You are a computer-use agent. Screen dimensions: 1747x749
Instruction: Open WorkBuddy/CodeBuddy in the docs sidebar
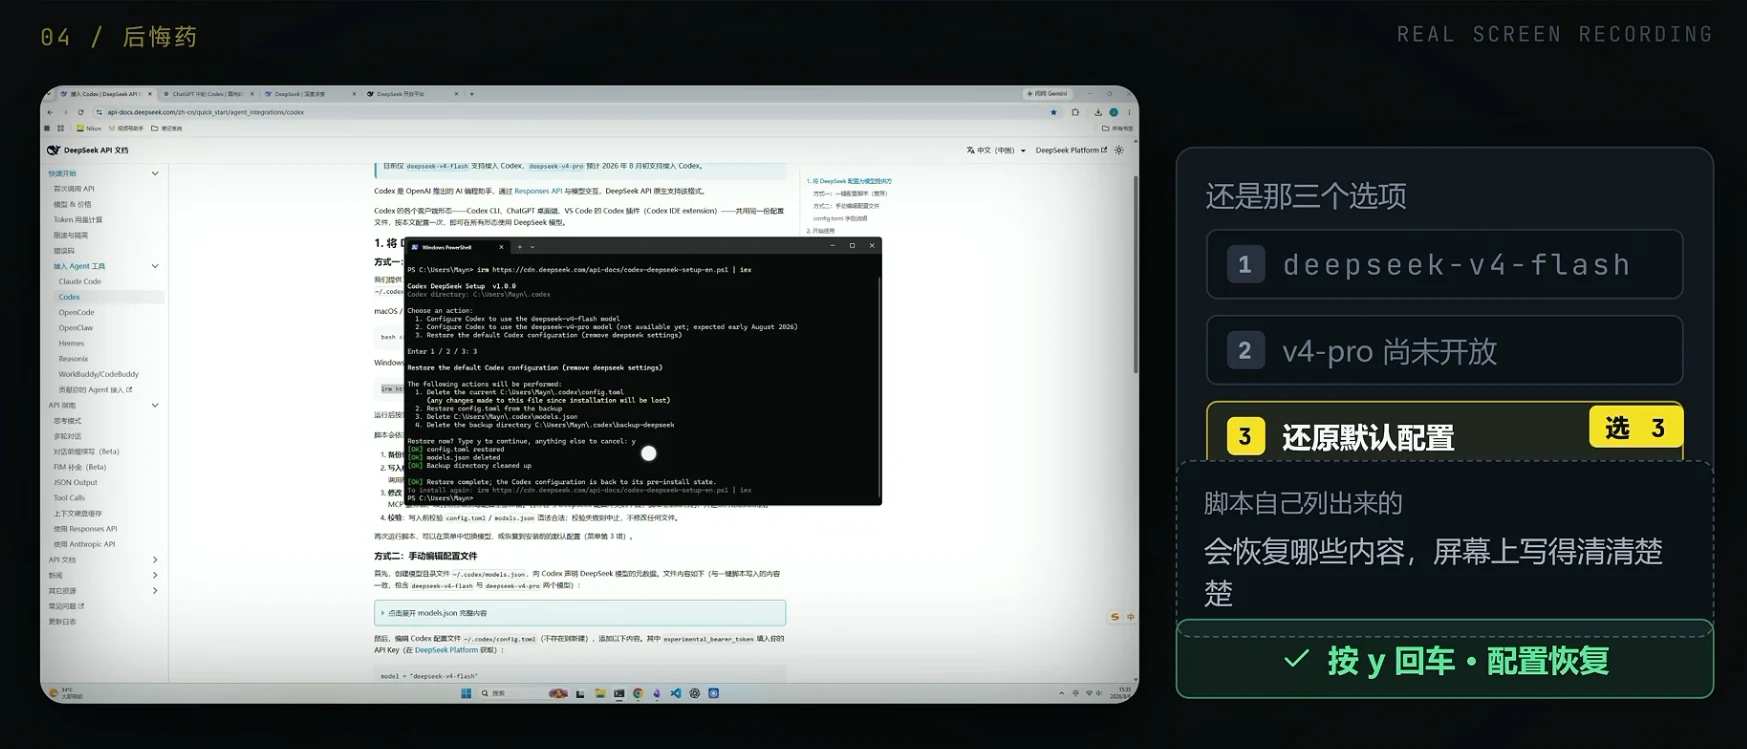tap(98, 374)
